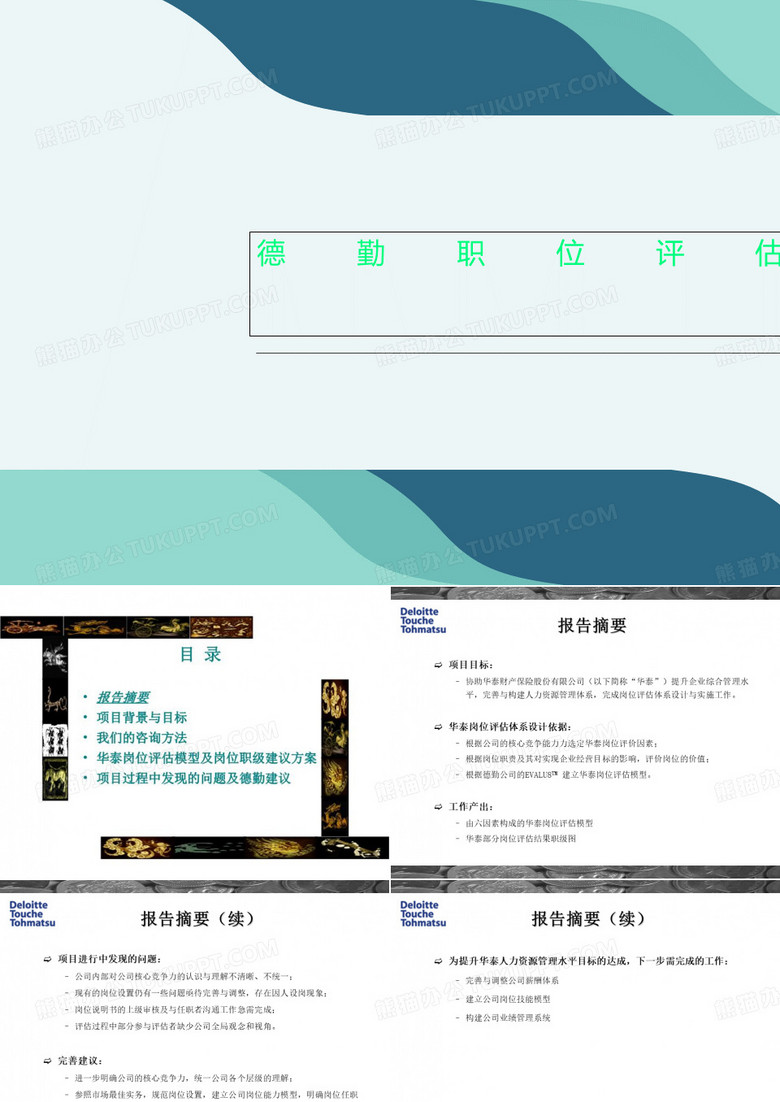Click the 目录 slide heading
Viewport: 780px width, 1102px height.
200,654
